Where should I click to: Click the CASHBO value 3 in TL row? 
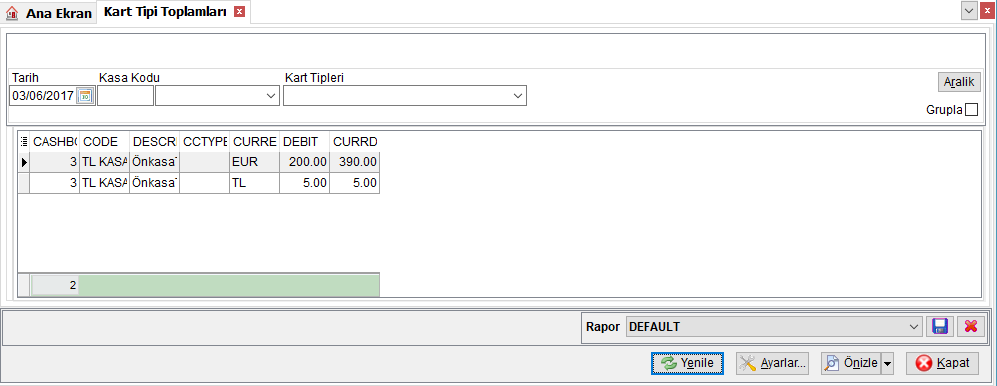55,183
